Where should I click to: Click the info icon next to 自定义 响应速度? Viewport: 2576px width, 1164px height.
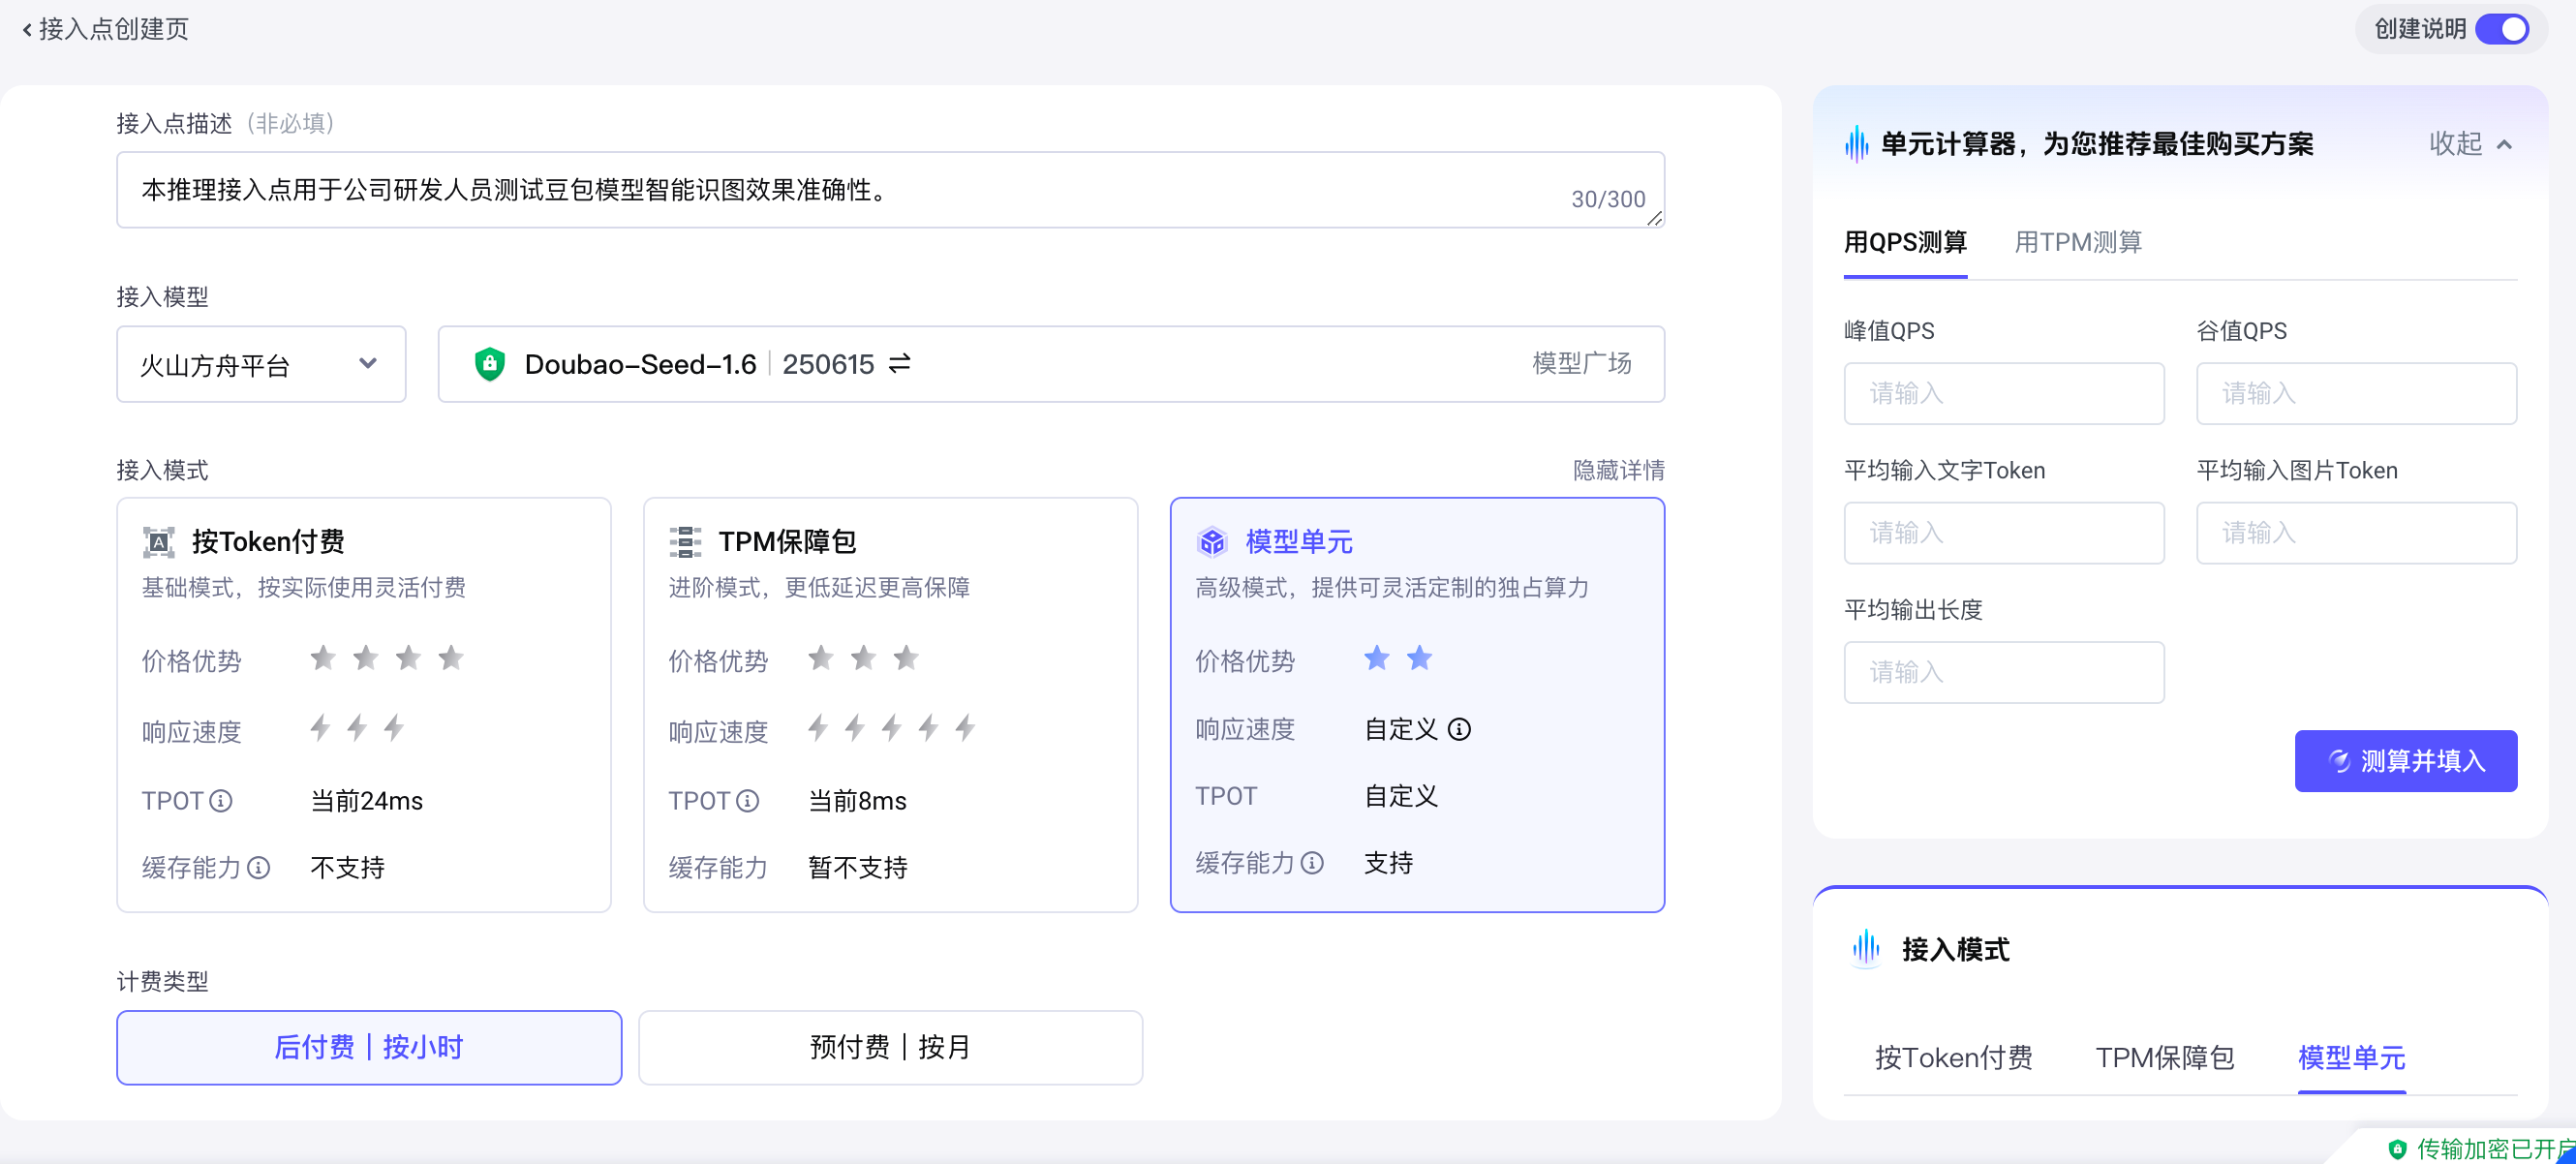pos(1459,729)
